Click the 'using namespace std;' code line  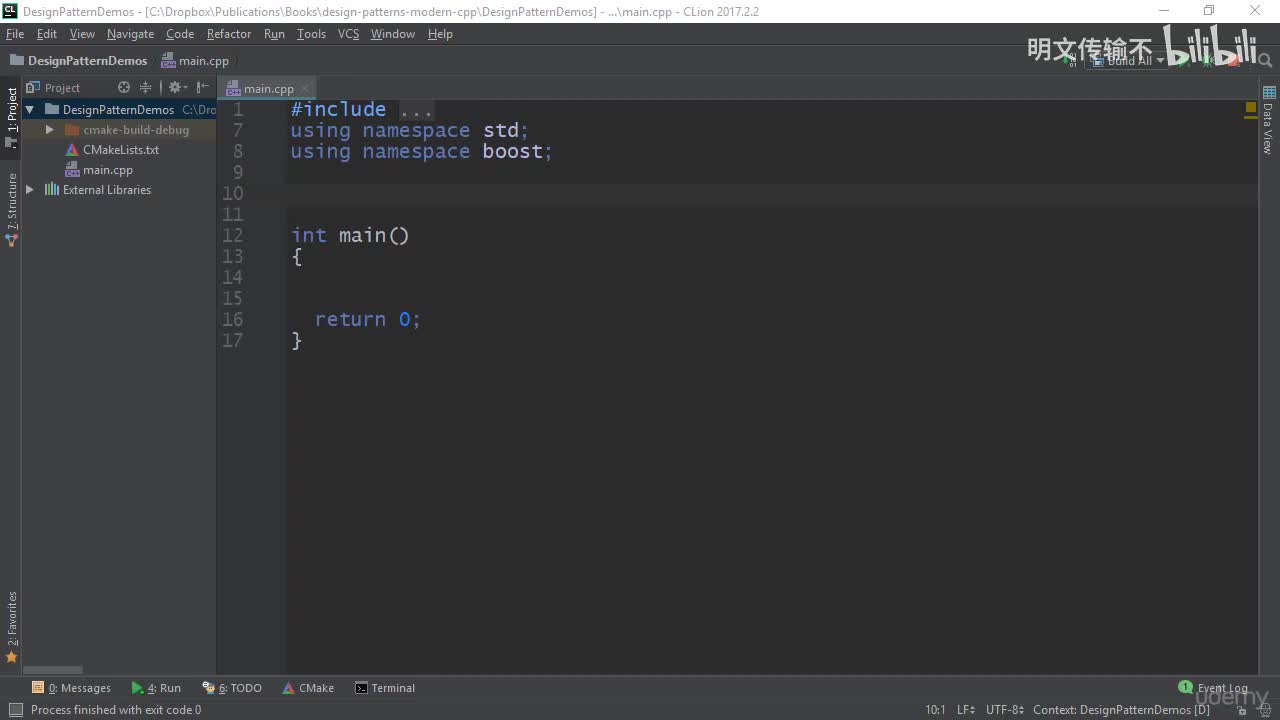point(409,131)
